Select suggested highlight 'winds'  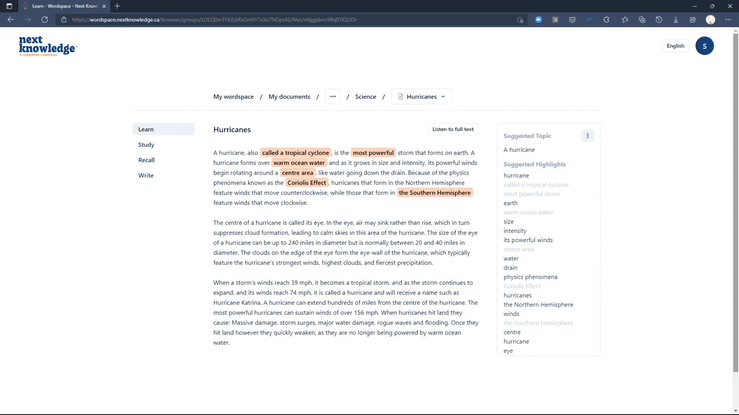click(x=511, y=314)
